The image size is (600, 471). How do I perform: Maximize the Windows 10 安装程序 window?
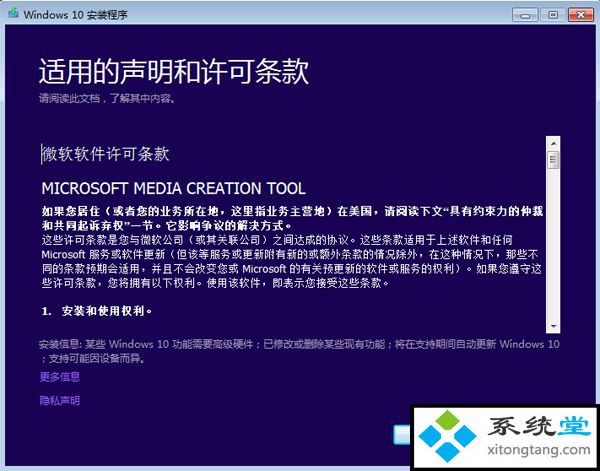pos(553,15)
